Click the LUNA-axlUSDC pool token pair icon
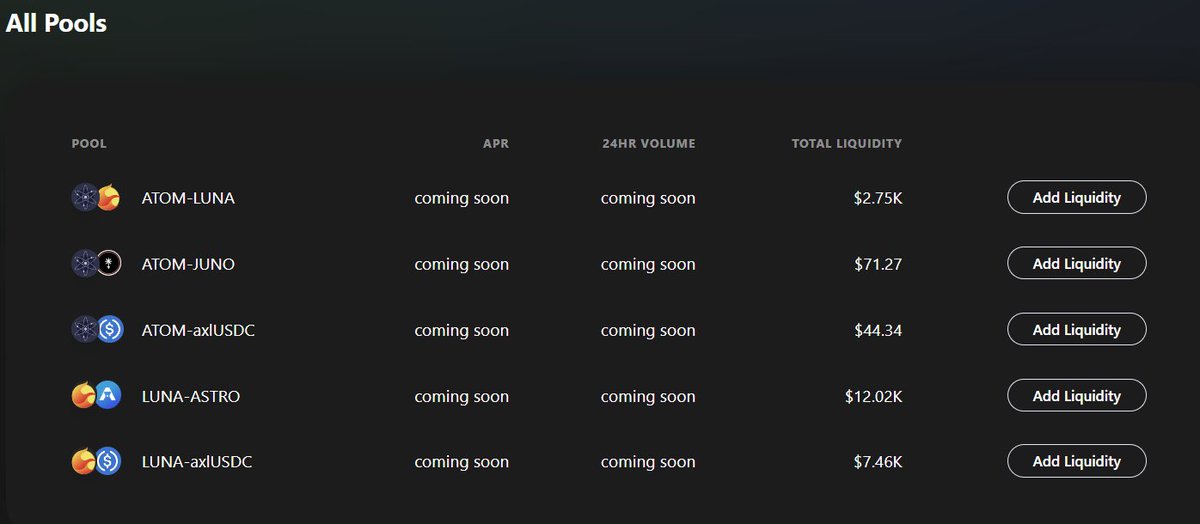Viewport: 1200px width, 524px height. (x=96, y=462)
